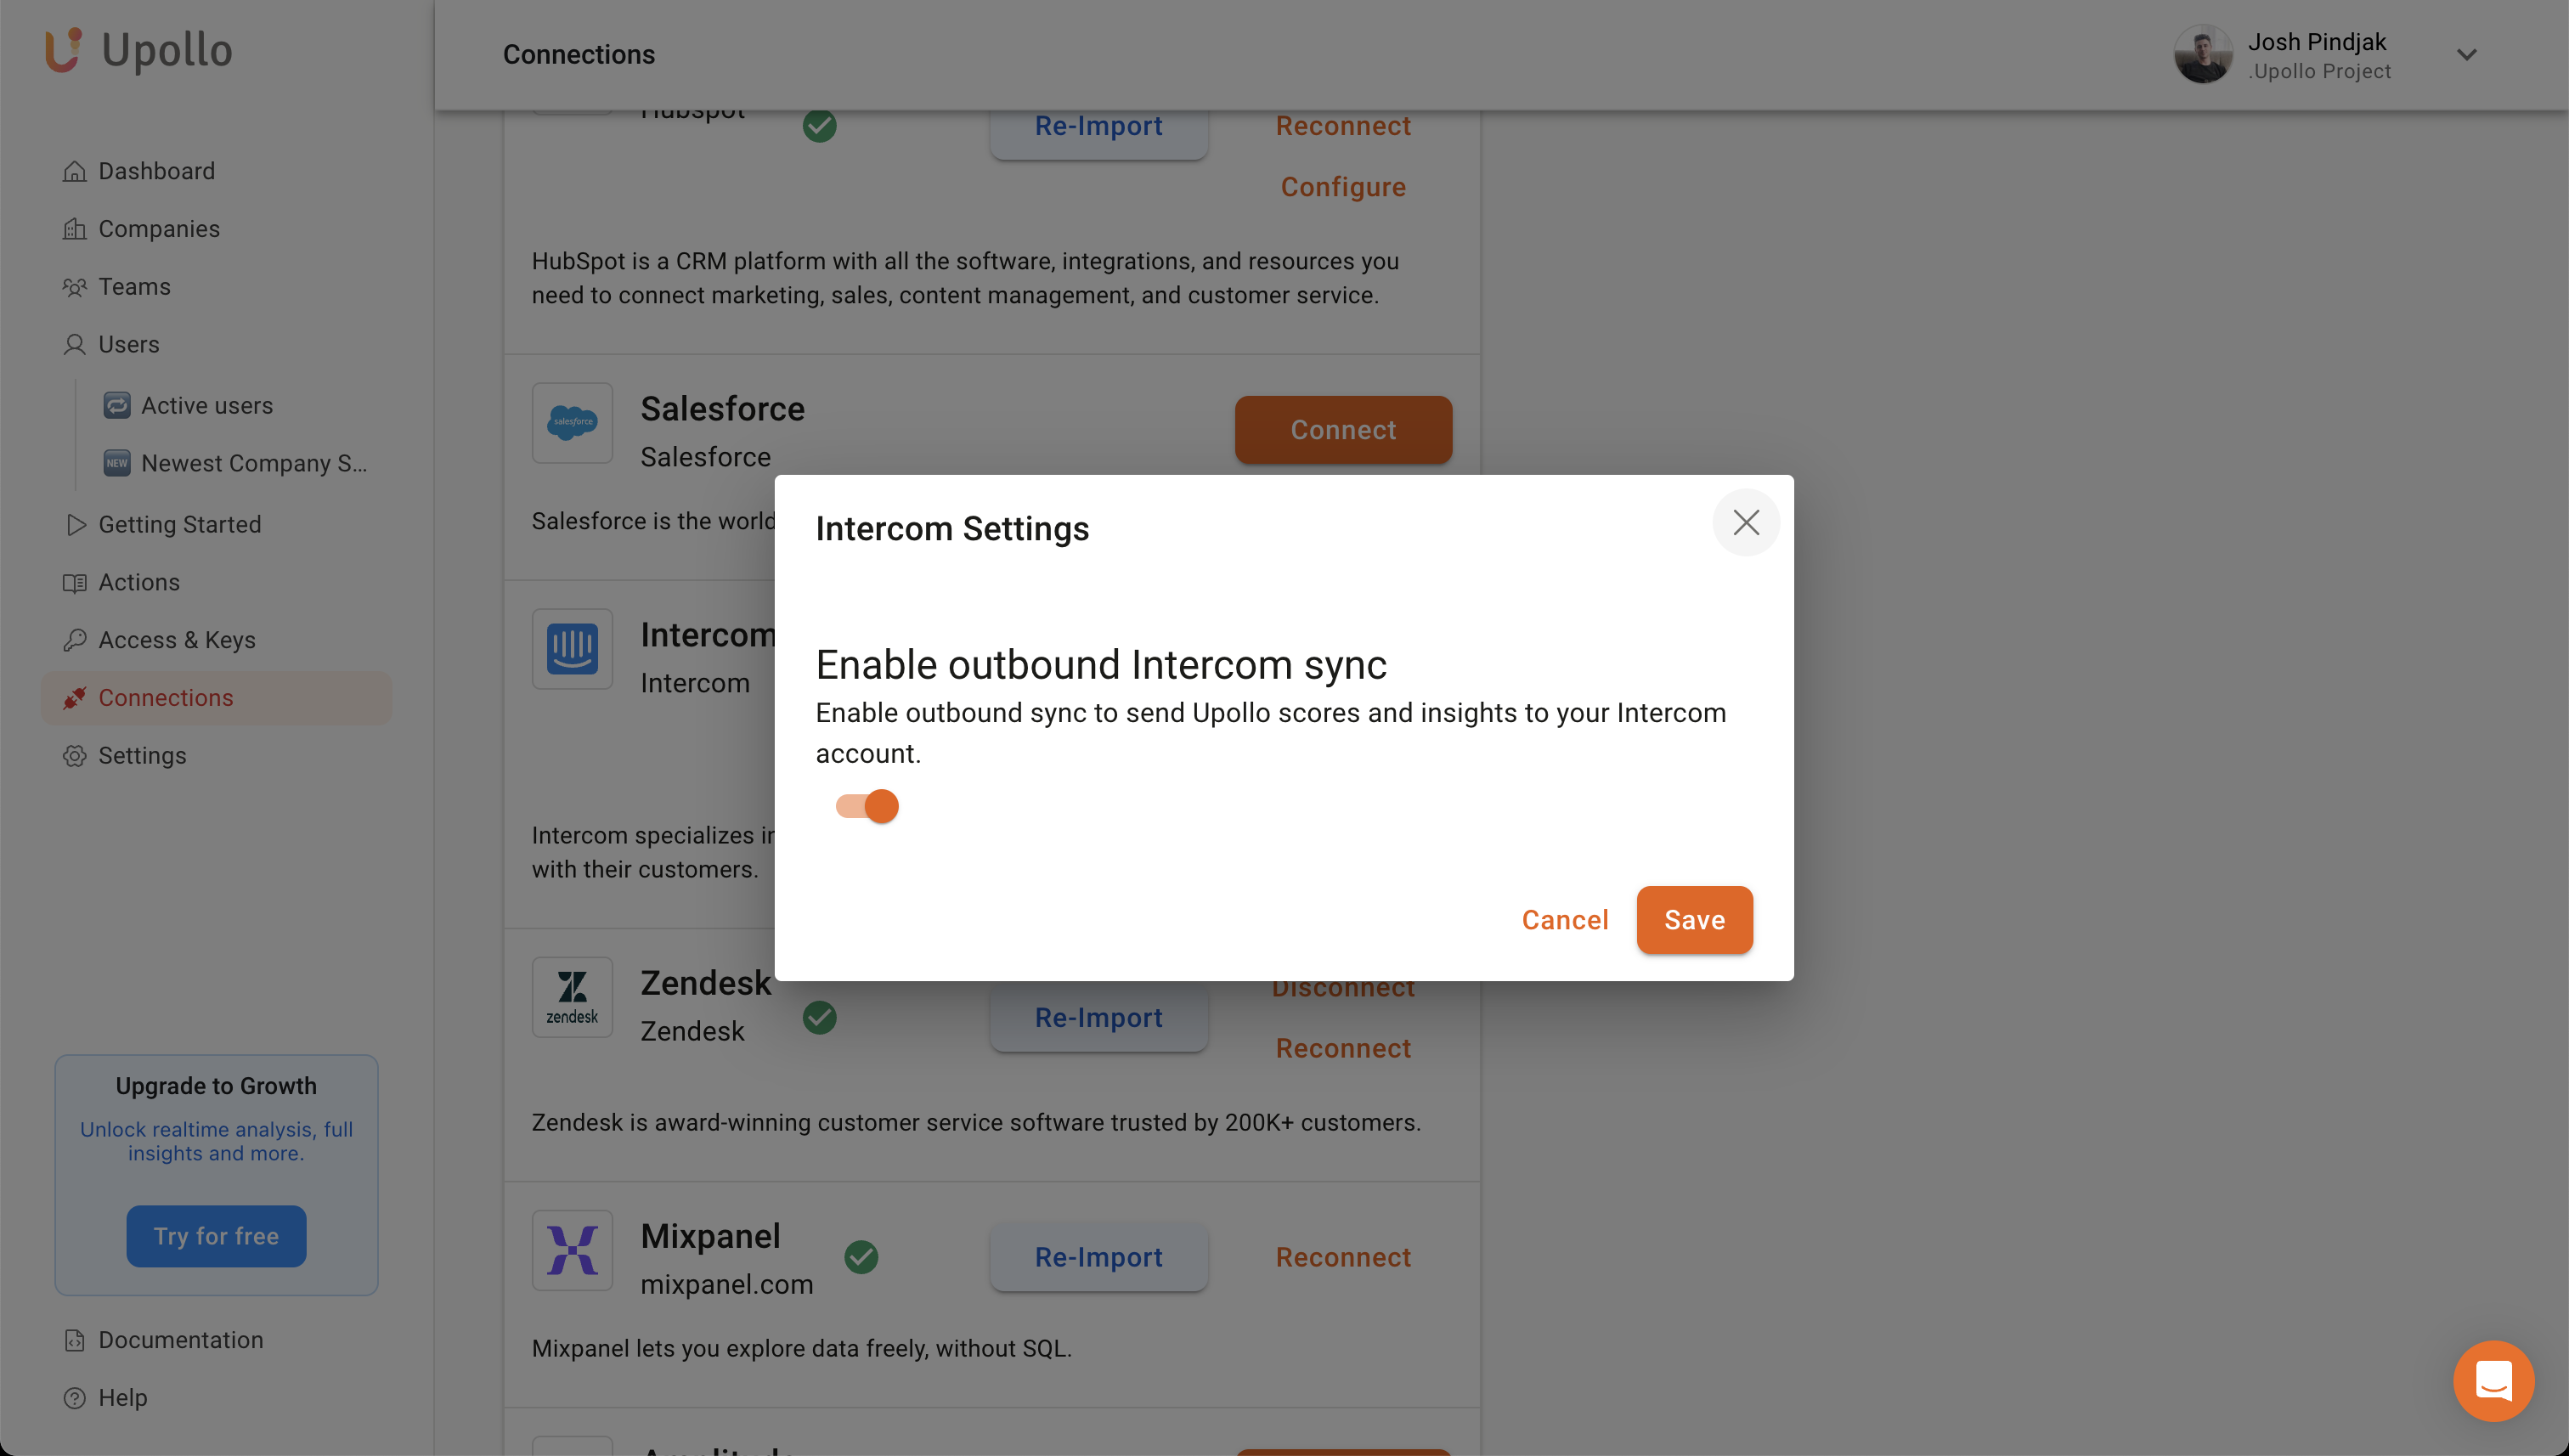Click Josh Pindjak's profile avatar
This screenshot has width=2569, height=1456.
pyautogui.click(x=2202, y=55)
